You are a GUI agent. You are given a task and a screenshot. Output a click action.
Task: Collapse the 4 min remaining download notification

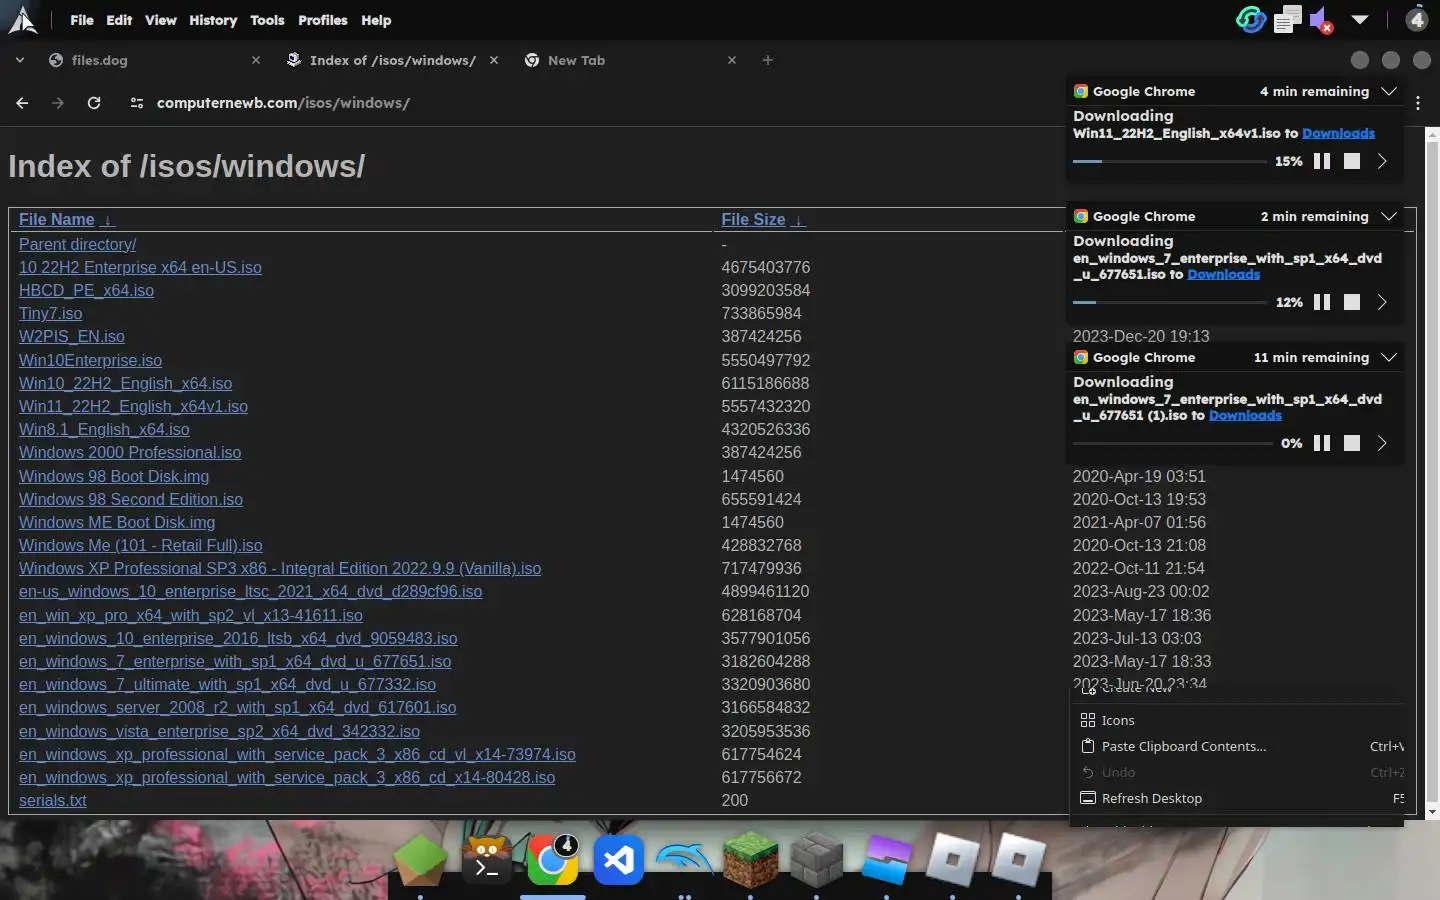[x=1389, y=91]
